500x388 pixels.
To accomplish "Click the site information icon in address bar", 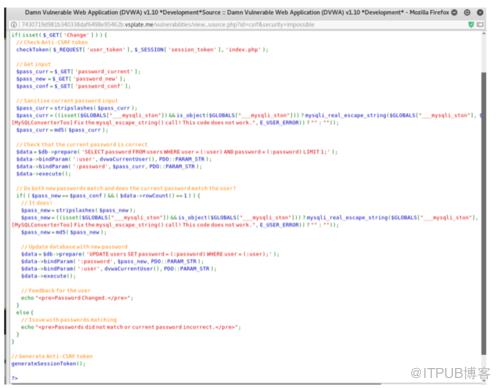I will 14,25.
